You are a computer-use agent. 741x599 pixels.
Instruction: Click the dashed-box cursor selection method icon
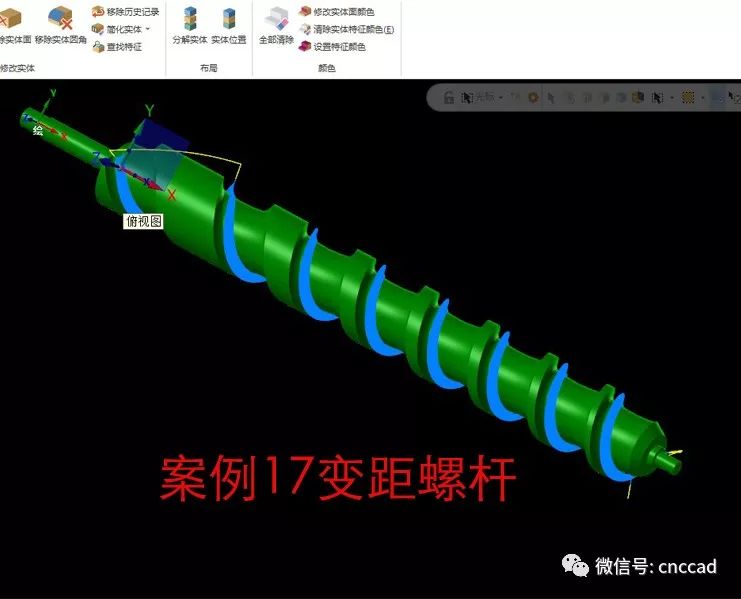coord(657,98)
